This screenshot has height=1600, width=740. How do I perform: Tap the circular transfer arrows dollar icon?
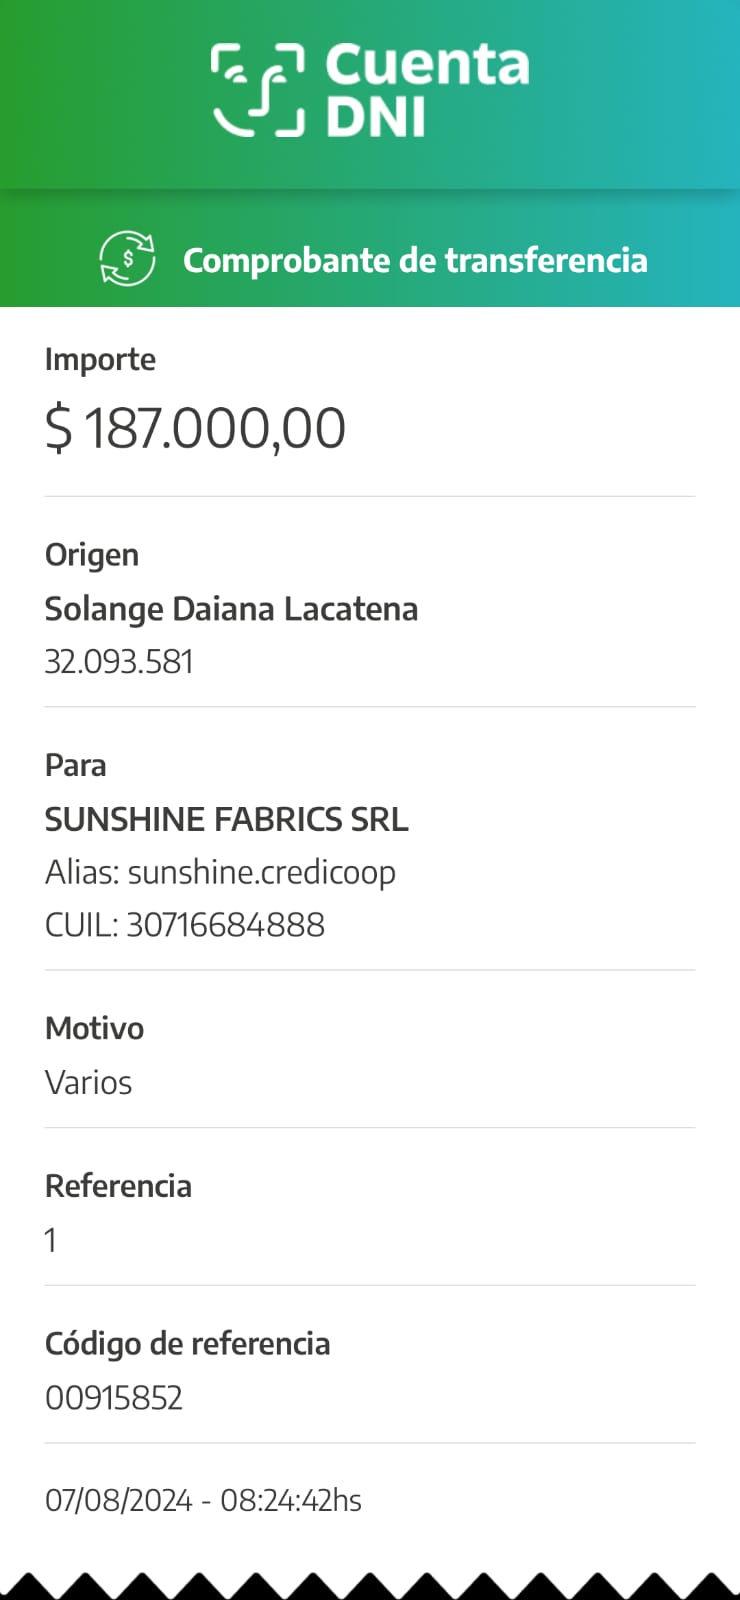tap(127, 259)
